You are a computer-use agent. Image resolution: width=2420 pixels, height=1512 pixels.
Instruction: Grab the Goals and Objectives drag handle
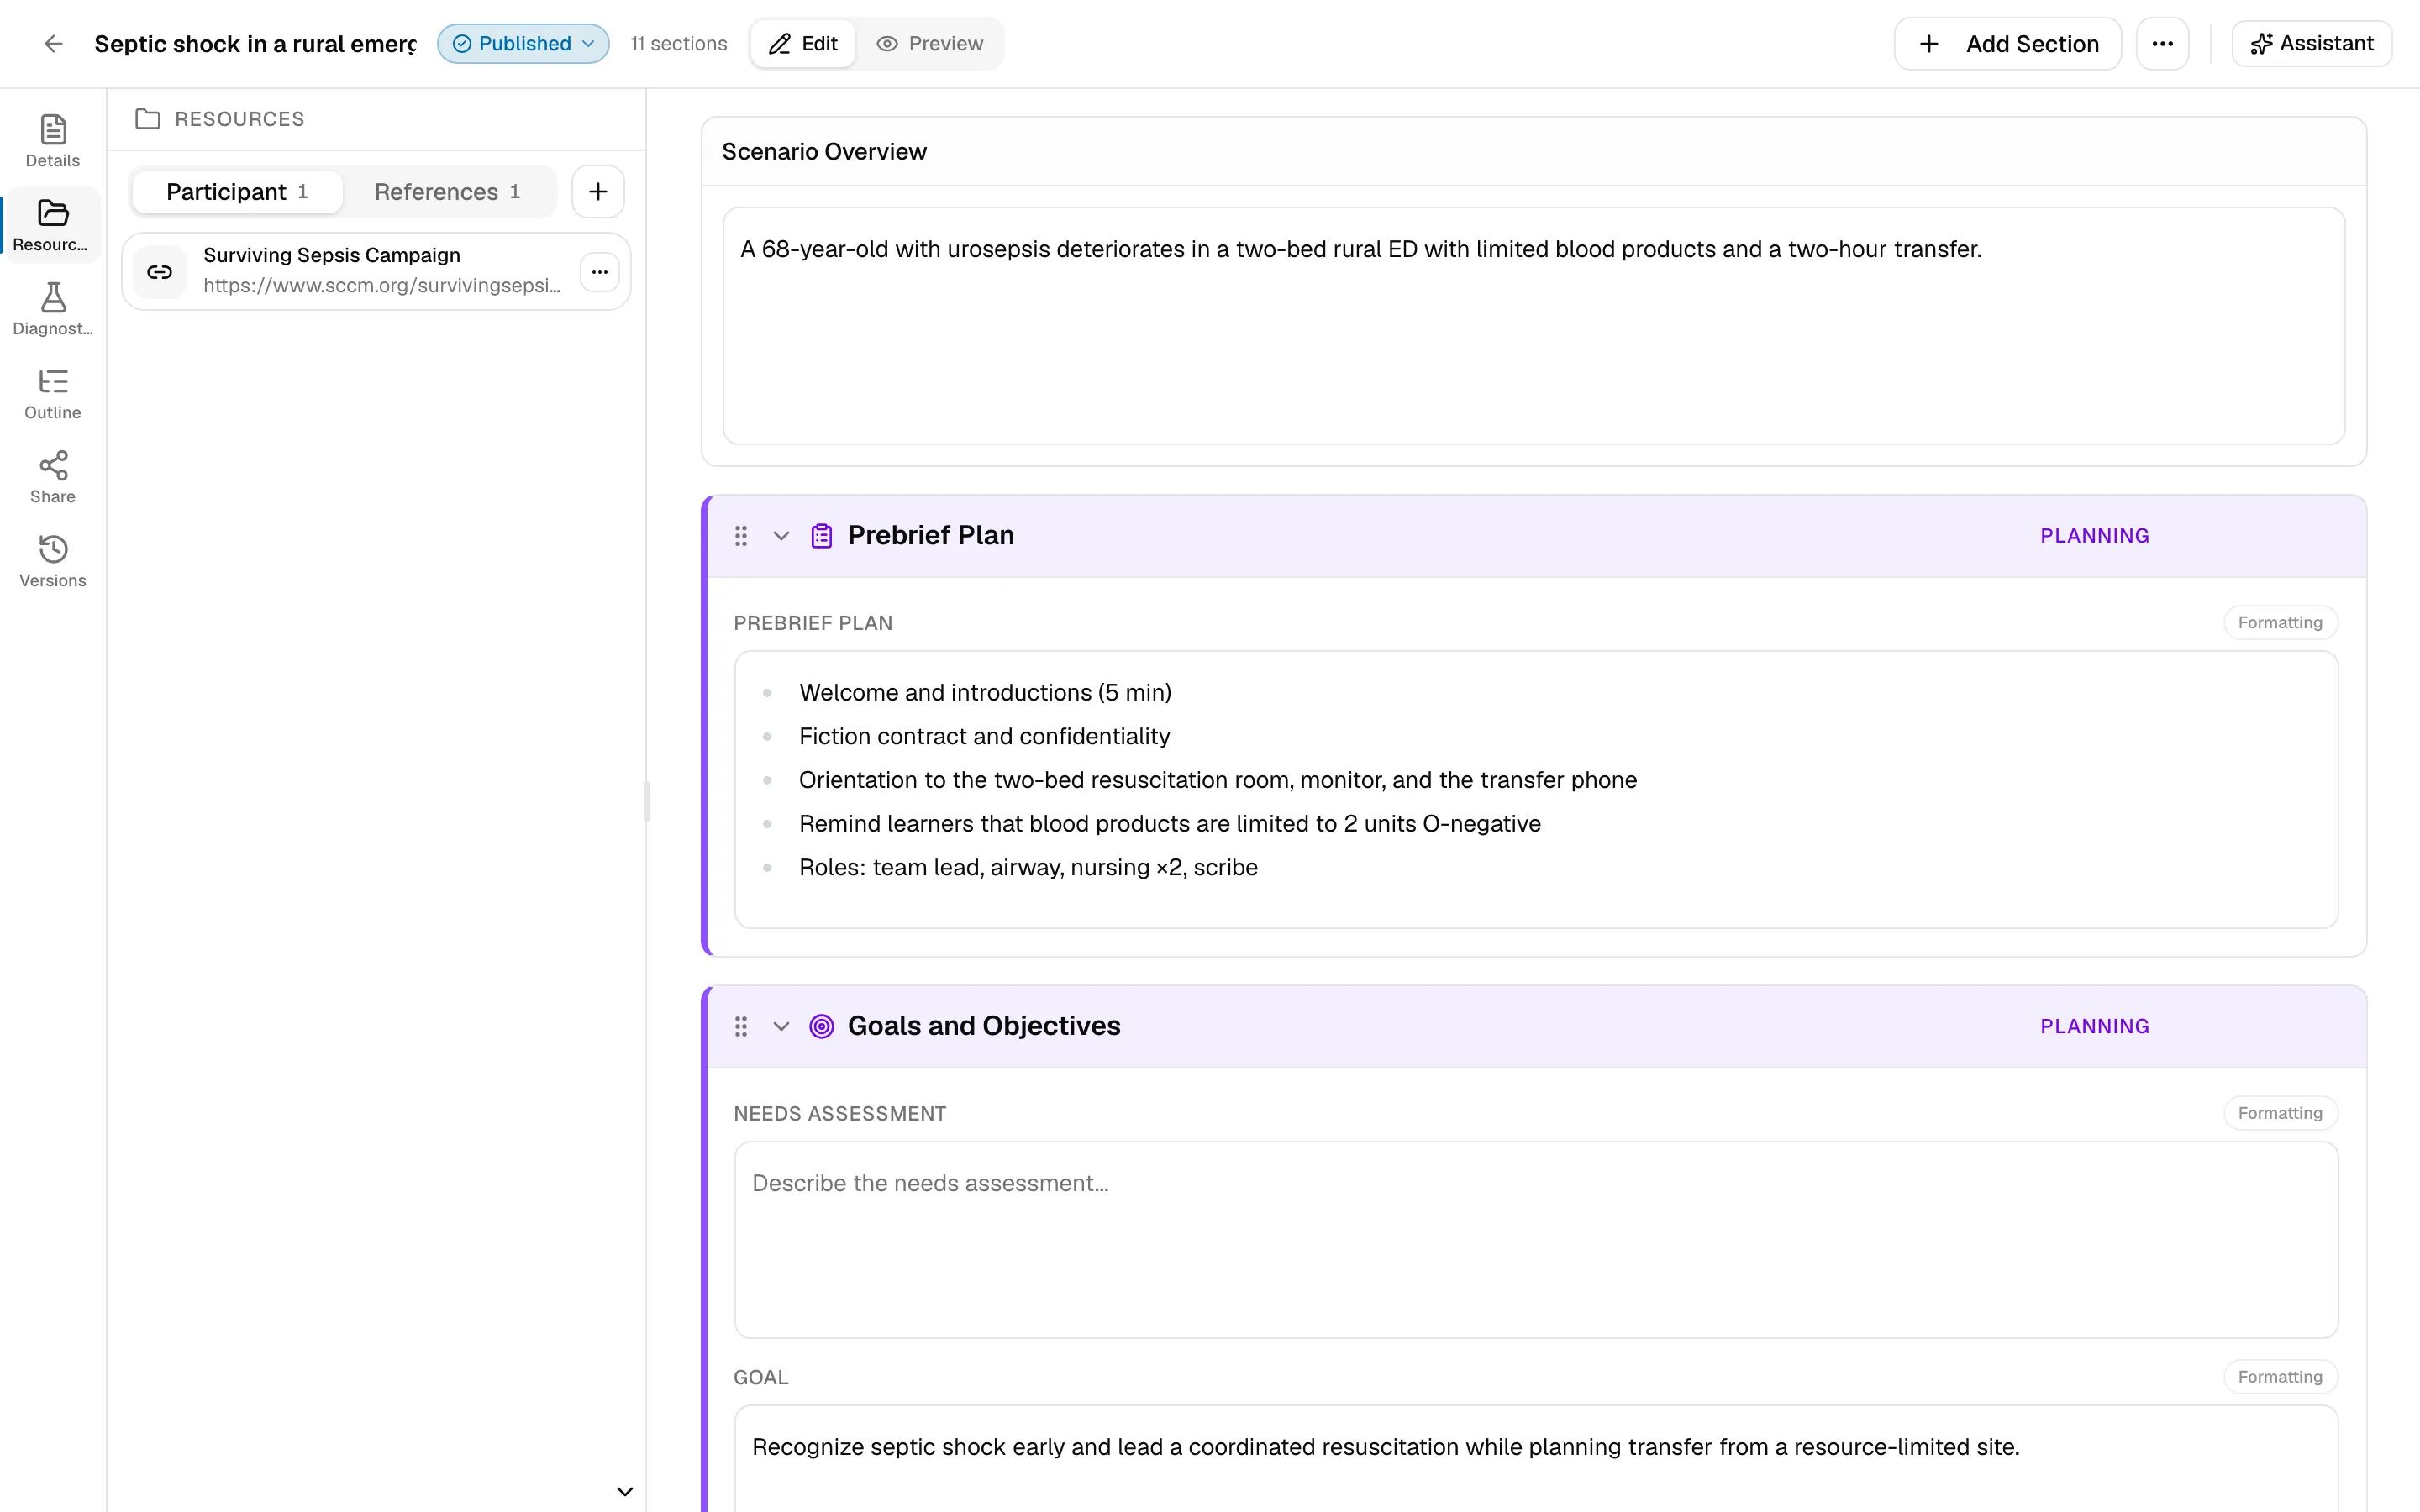[741, 1026]
